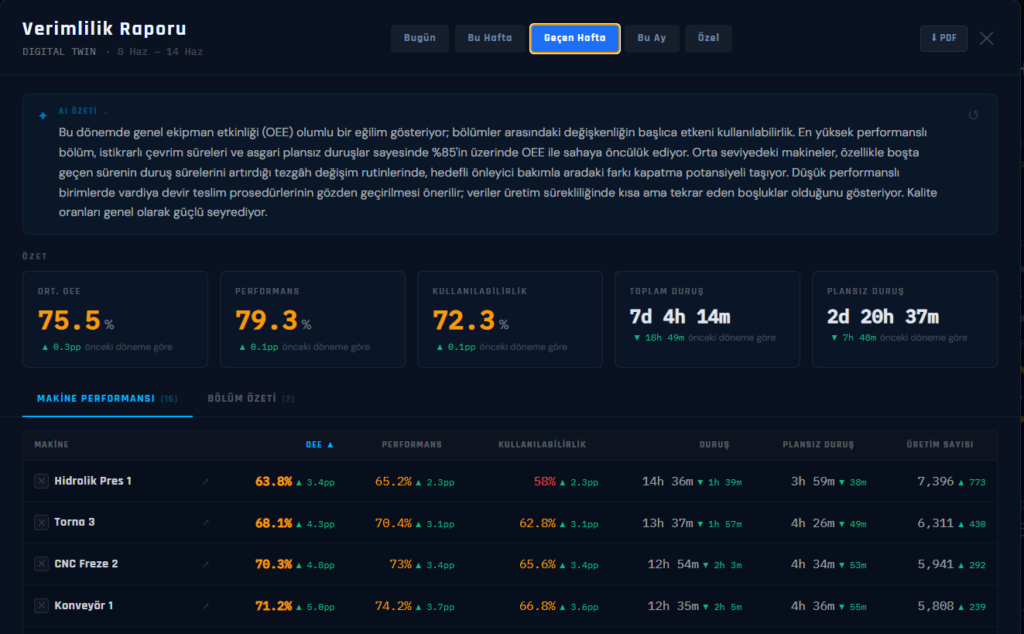The width and height of the screenshot is (1024, 634).
Task: Refresh the AI summary with reload icon
Action: click(973, 116)
